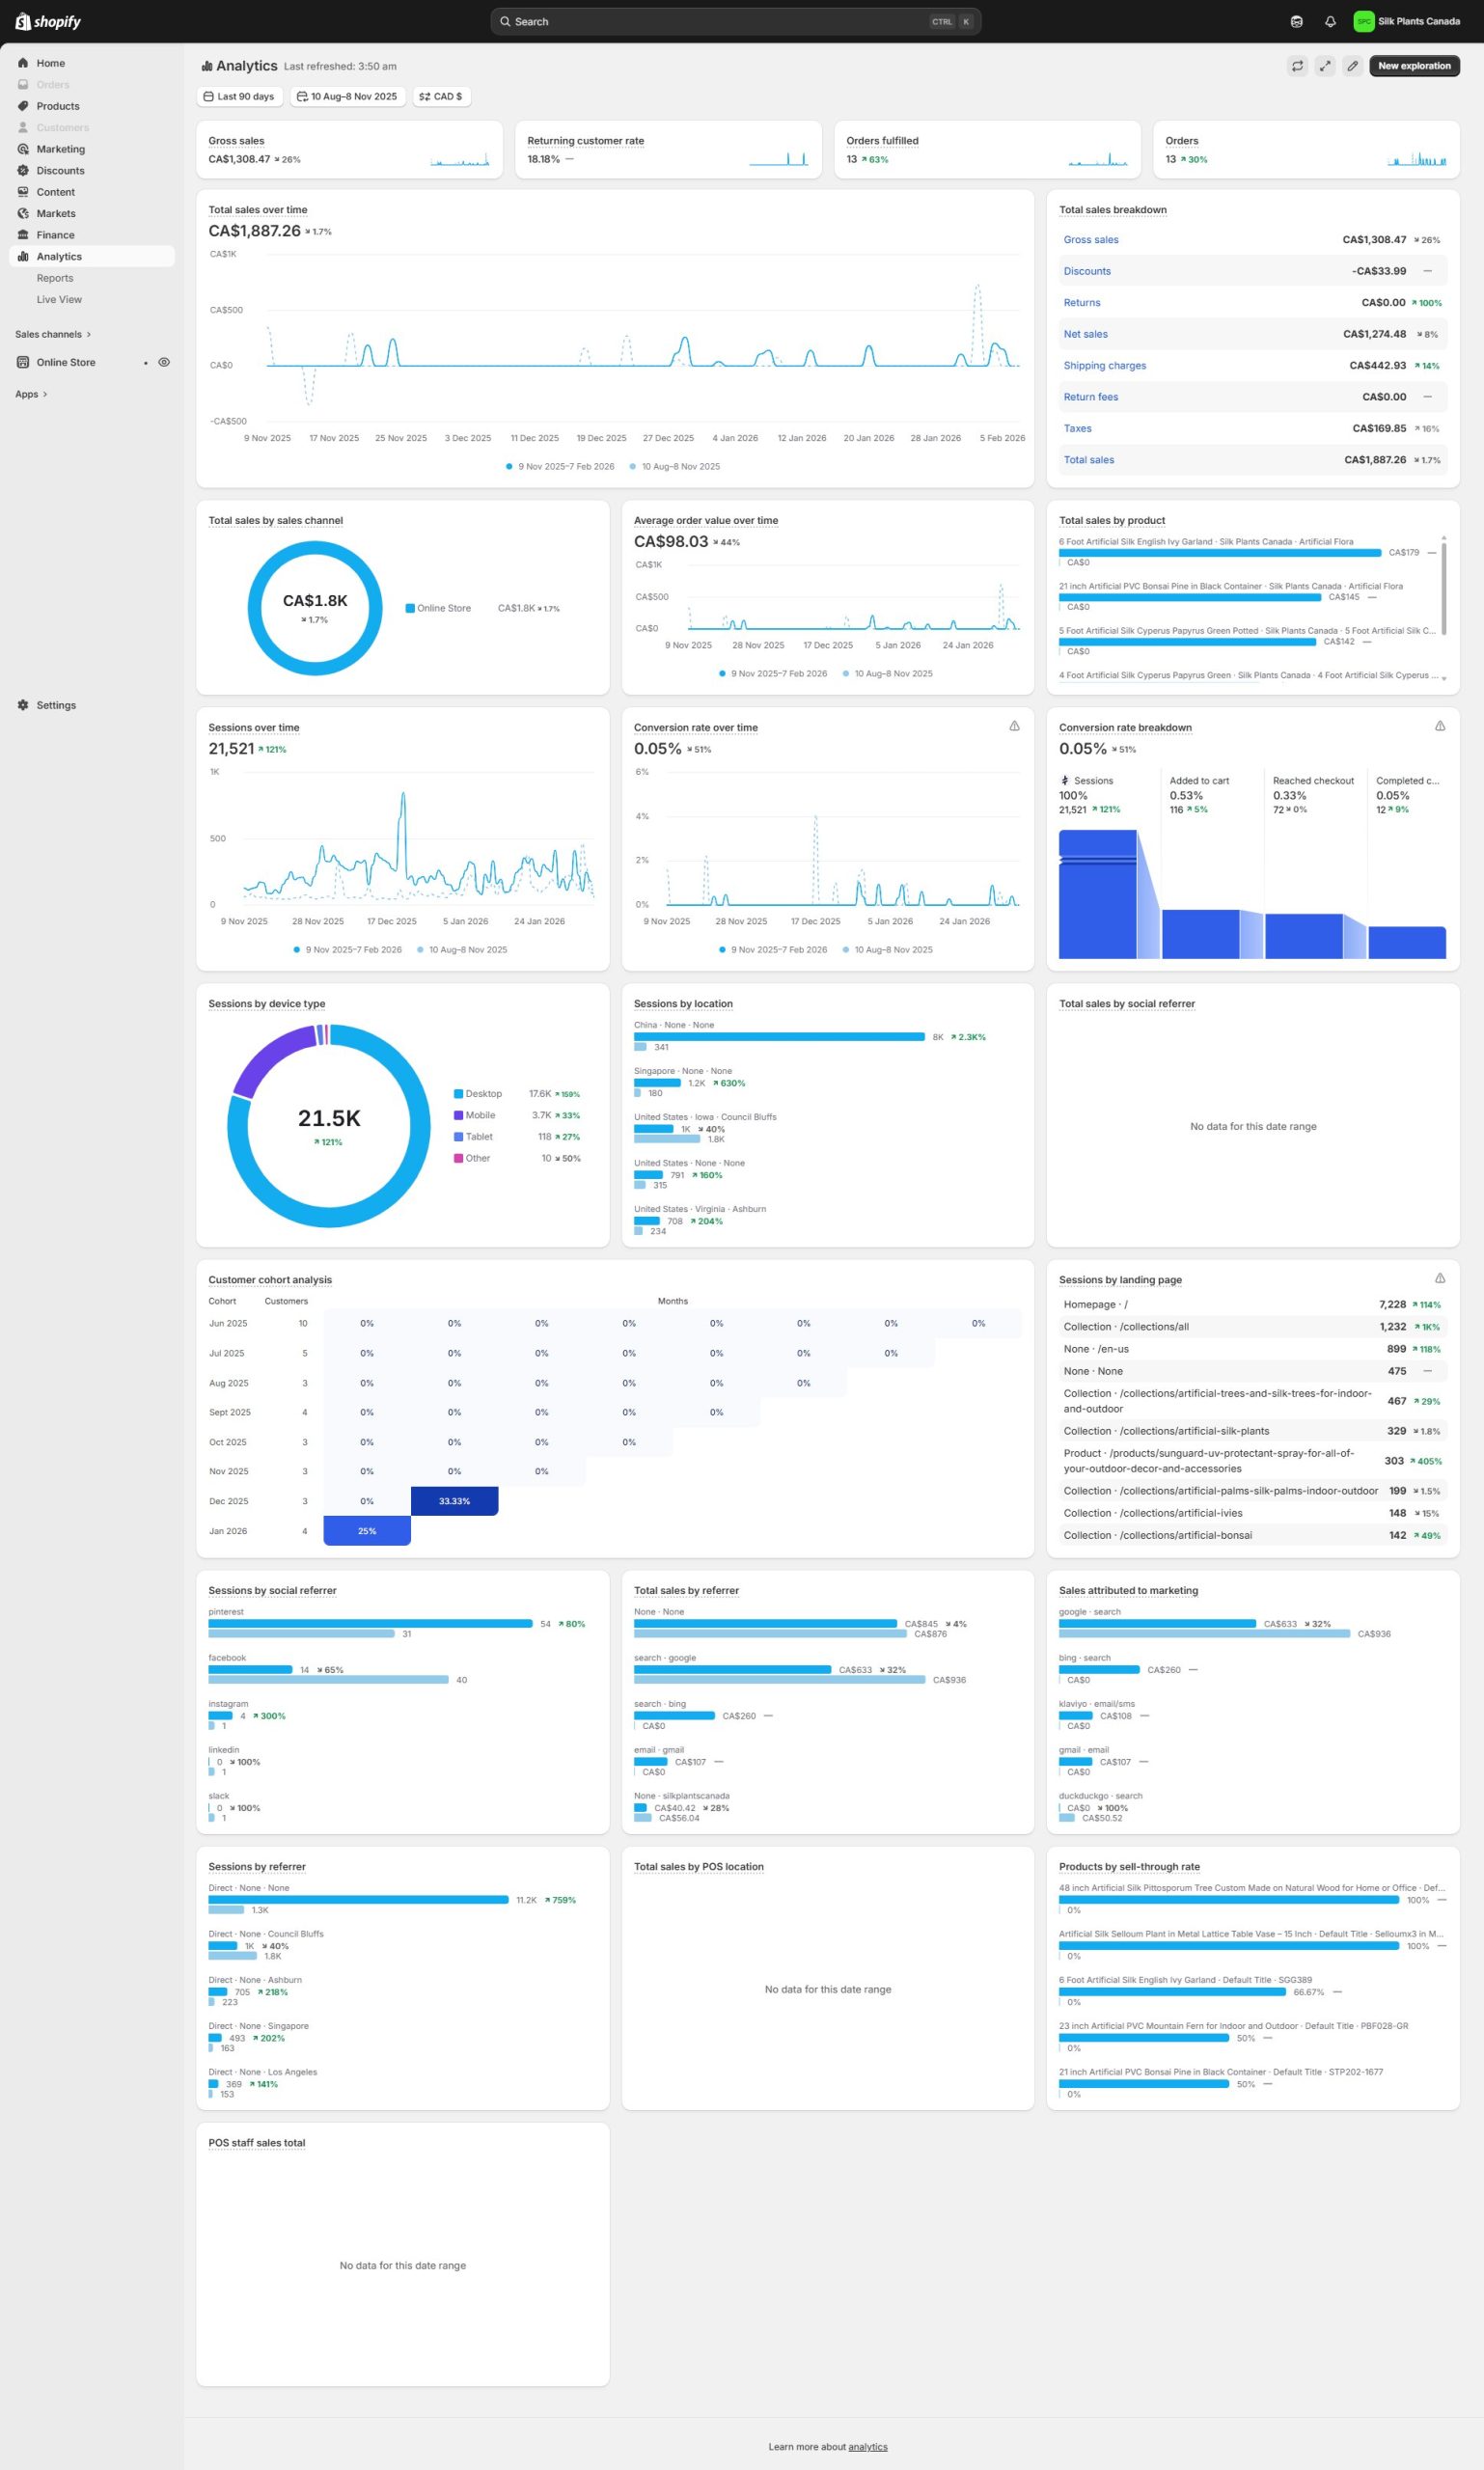Click the Settings gear icon
1484x2470 pixels.
23,705
